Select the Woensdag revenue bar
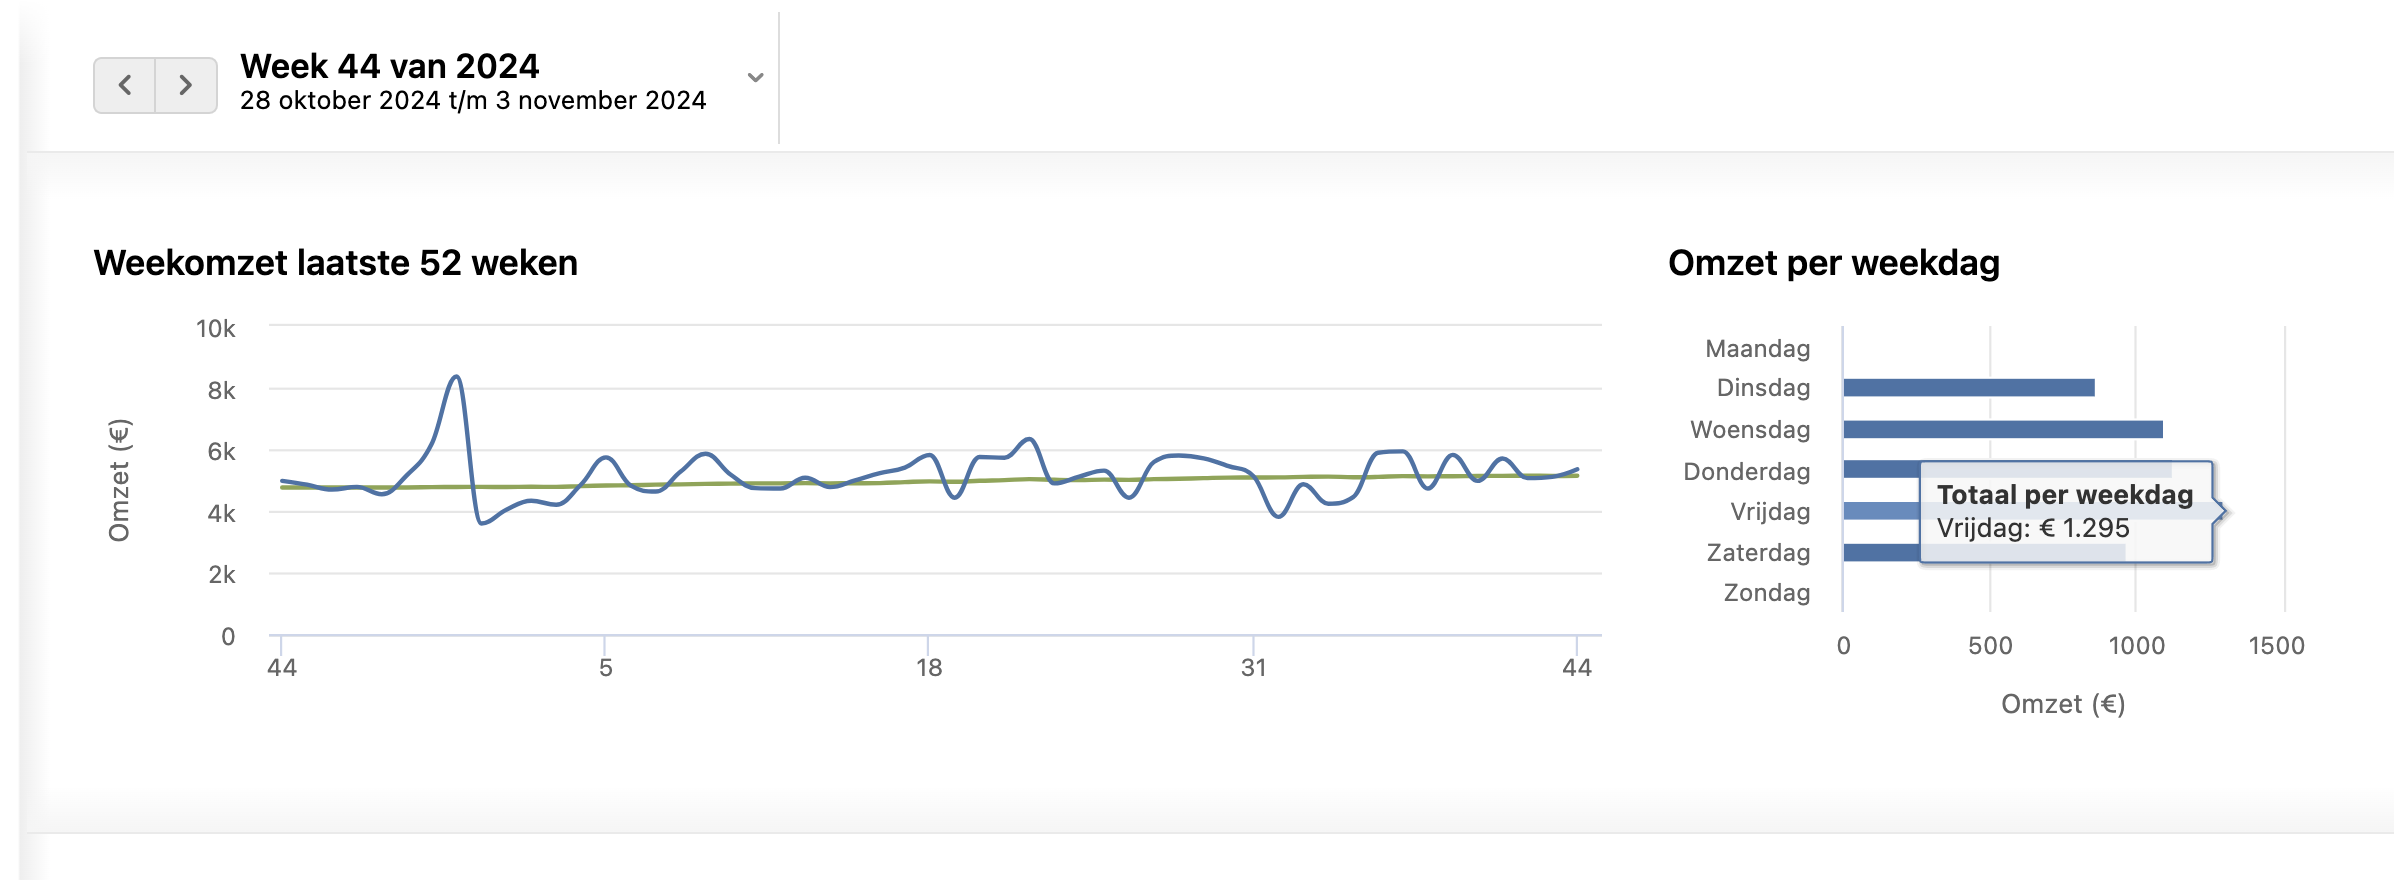This screenshot has height=880, width=2394. point(2002,430)
